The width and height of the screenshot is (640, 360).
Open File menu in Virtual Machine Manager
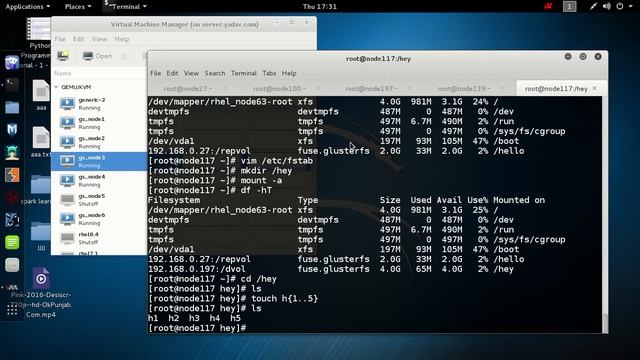[60, 39]
